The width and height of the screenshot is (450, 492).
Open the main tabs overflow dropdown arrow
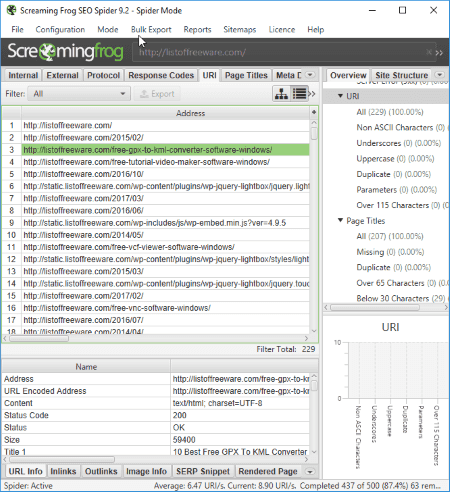[310, 75]
